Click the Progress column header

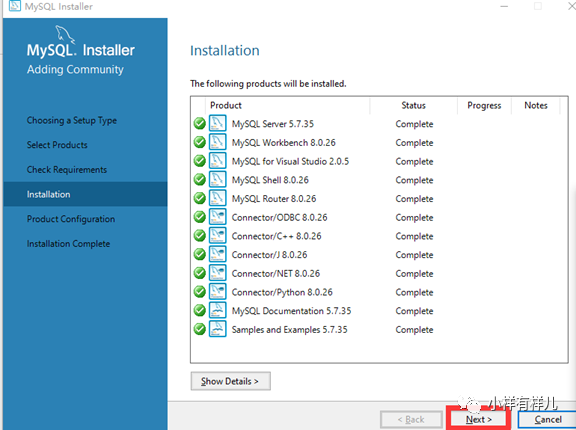tap(484, 105)
